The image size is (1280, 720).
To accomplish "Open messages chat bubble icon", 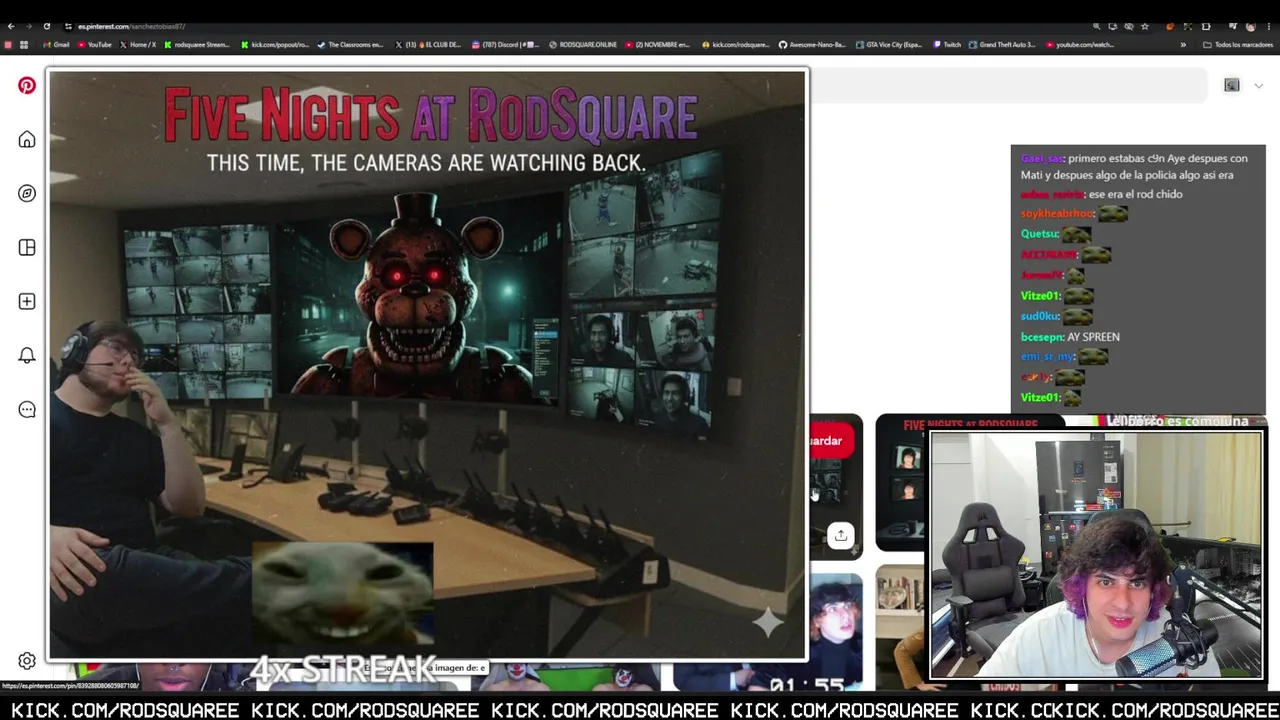I will point(27,409).
